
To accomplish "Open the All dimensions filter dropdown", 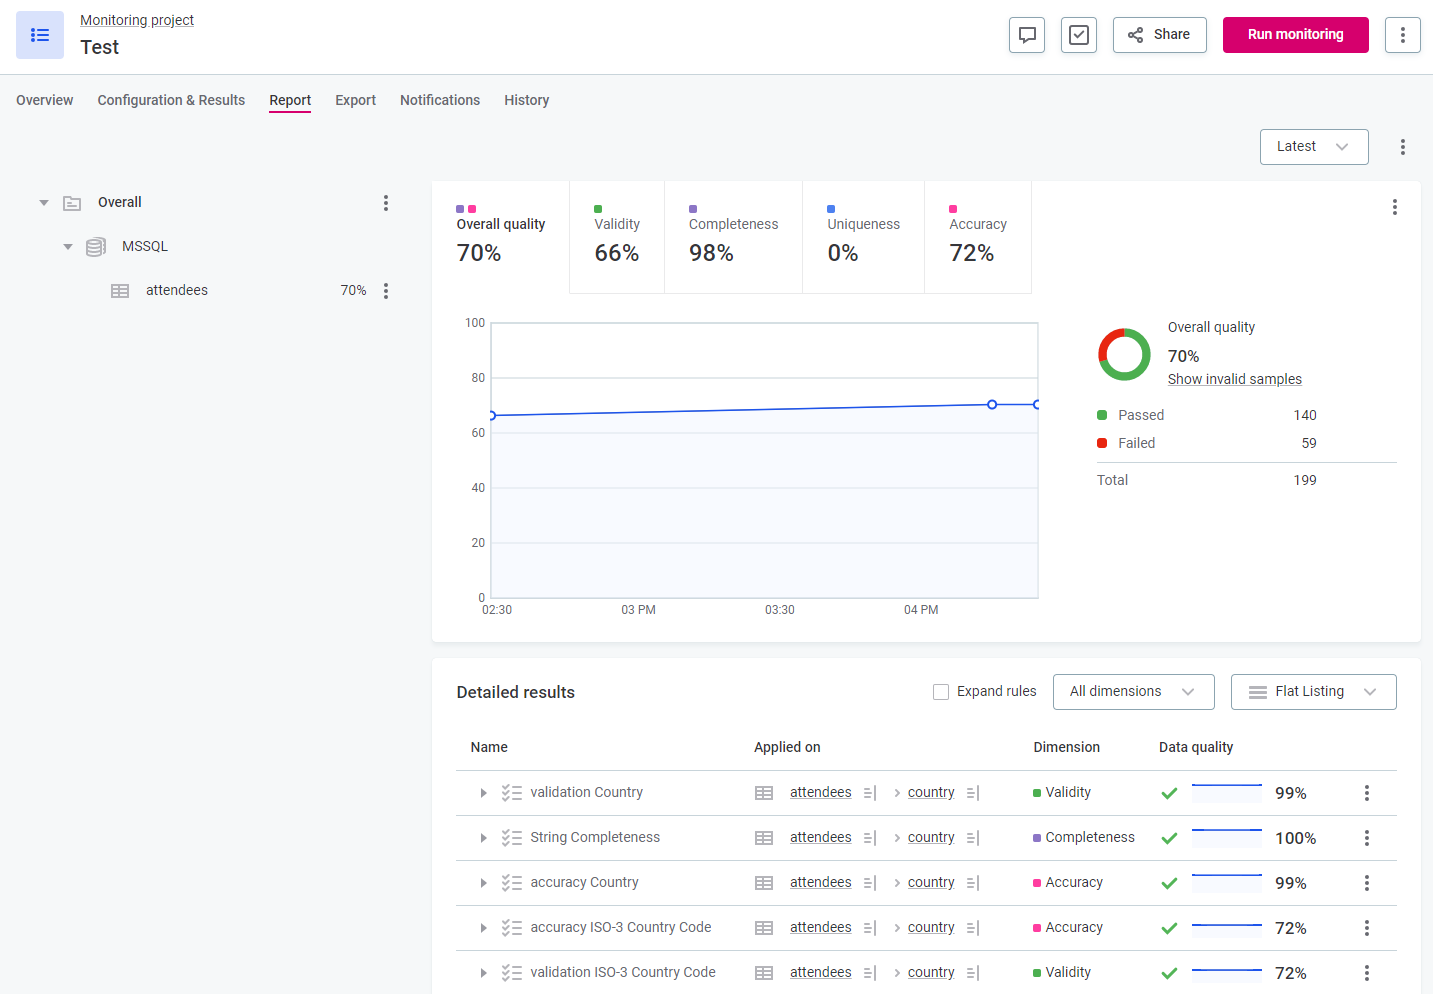I will (1133, 692).
